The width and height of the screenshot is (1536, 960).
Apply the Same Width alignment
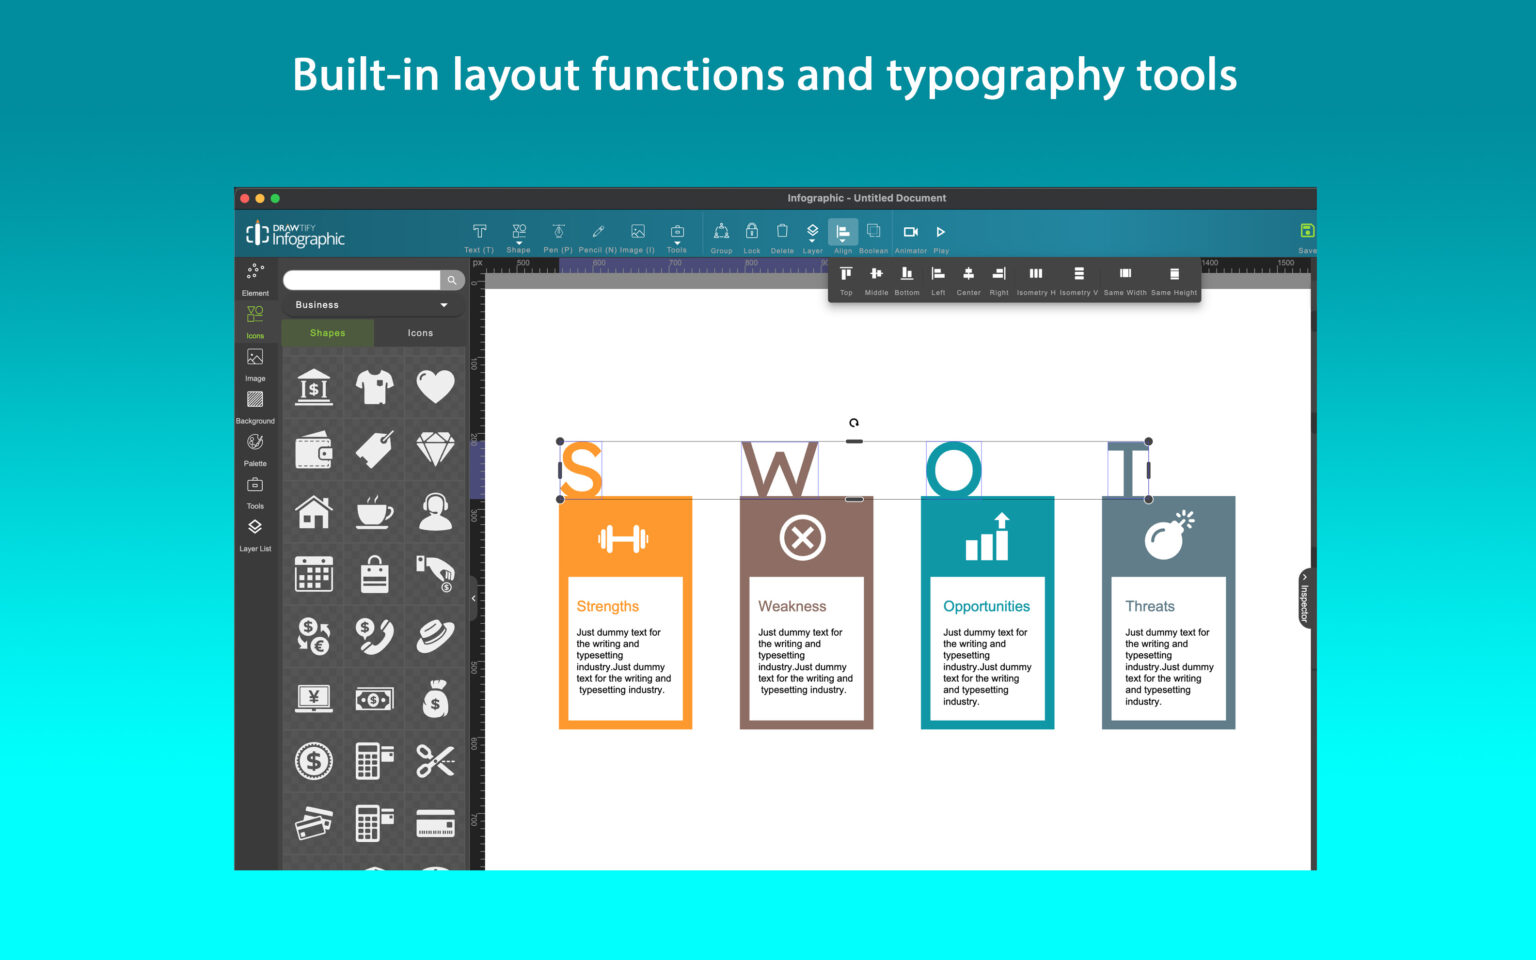[1124, 276]
